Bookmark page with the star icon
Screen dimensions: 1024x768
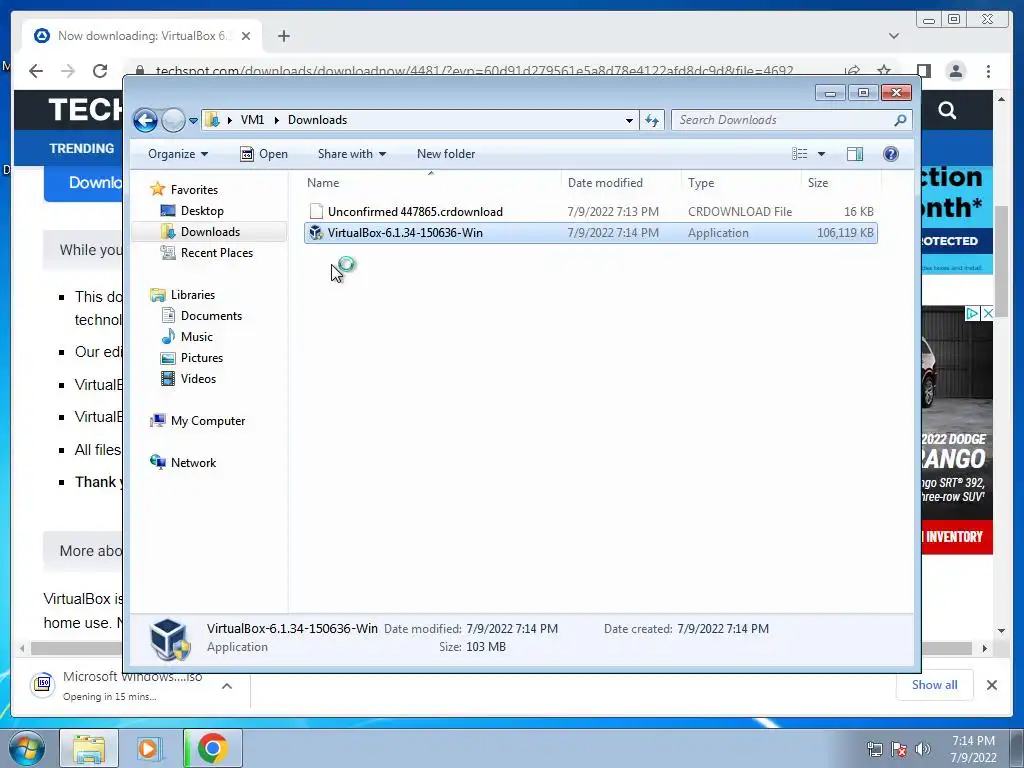pyautogui.click(x=884, y=71)
